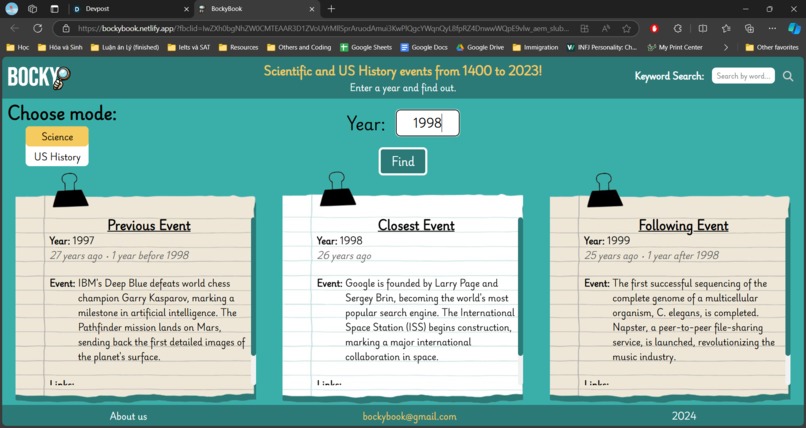The image size is (806, 428).
Task: Click '25 years ago · 1 year after 1998'
Action: [651, 255]
